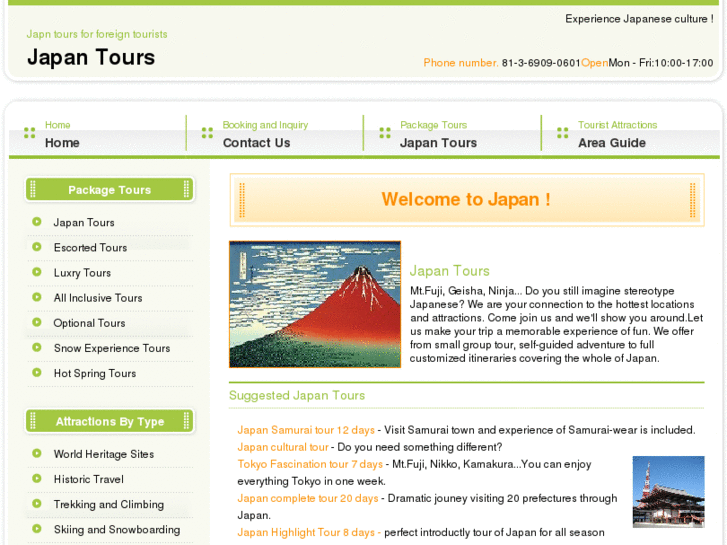Viewport: 727px width, 545px height.
Task: Open Historic Travel link
Action: coord(89,479)
